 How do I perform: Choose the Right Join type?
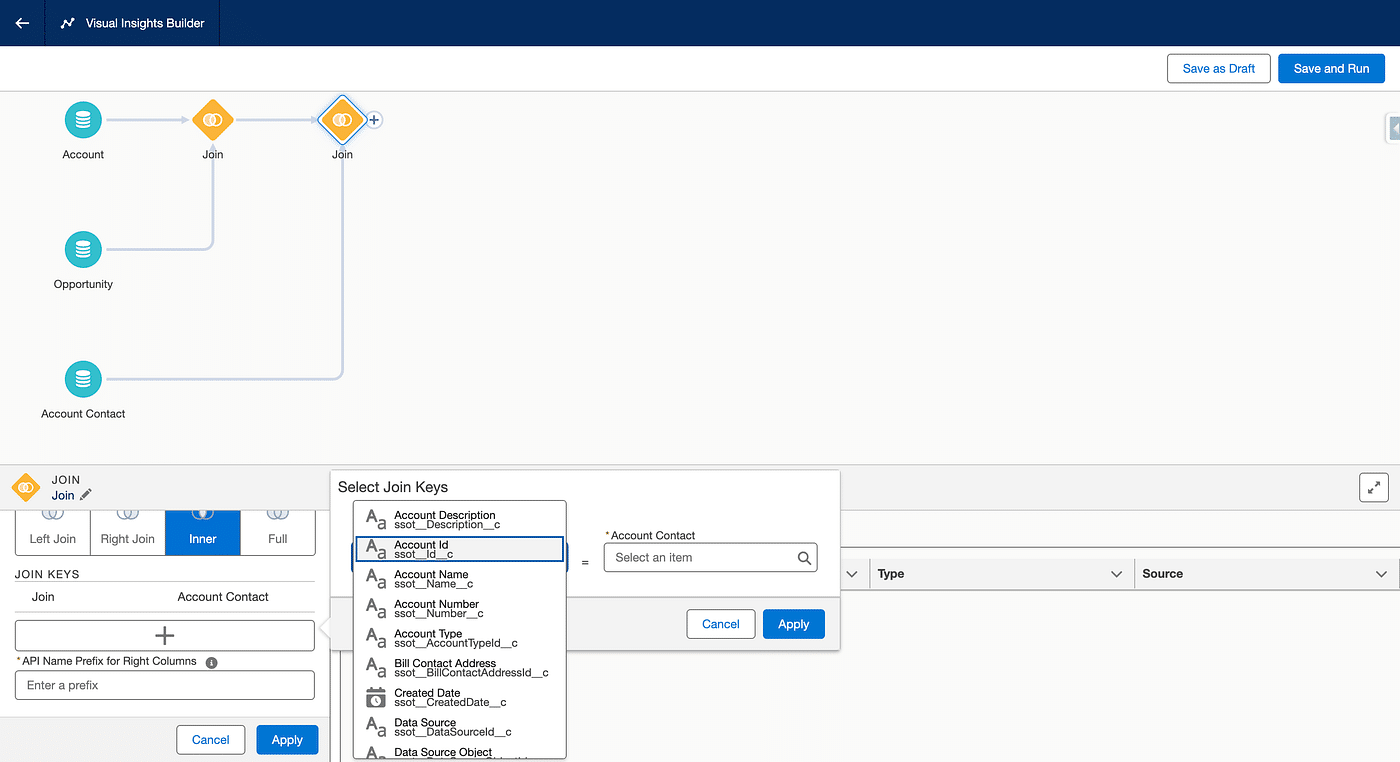click(128, 532)
